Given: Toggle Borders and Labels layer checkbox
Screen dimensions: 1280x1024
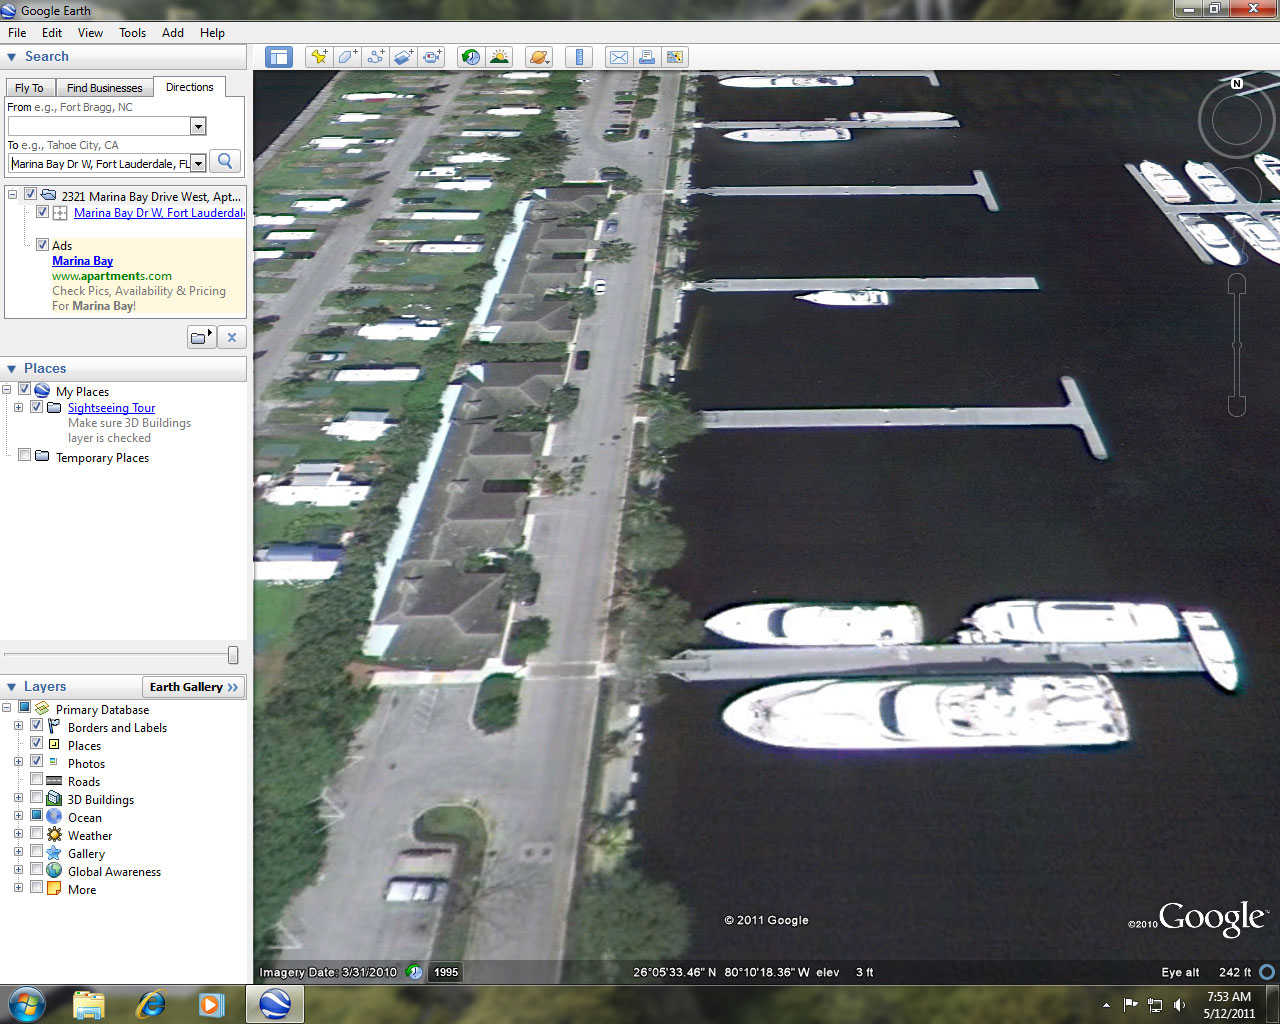Looking at the screenshot, I should 37,726.
